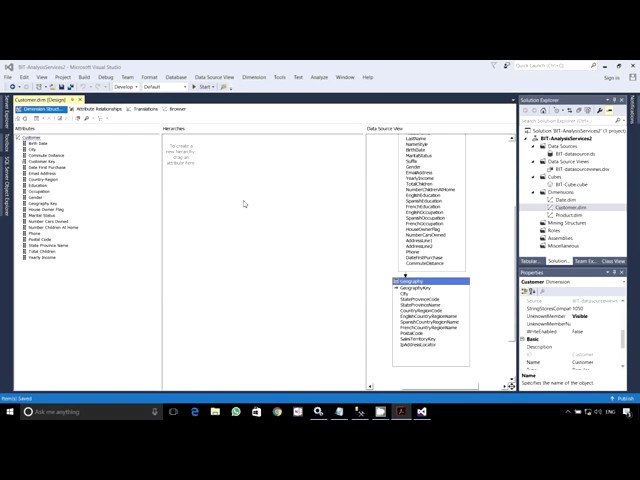Screen dimensions: 640x480
Task: Open the Data Source View menu
Action: [x=214, y=77]
